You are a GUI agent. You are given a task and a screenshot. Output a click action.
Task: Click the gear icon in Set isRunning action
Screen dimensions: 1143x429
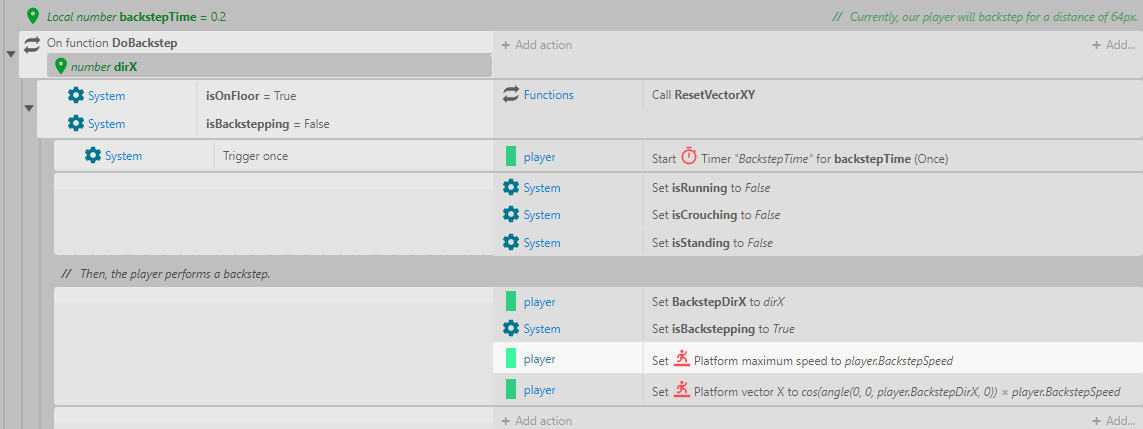tap(511, 187)
